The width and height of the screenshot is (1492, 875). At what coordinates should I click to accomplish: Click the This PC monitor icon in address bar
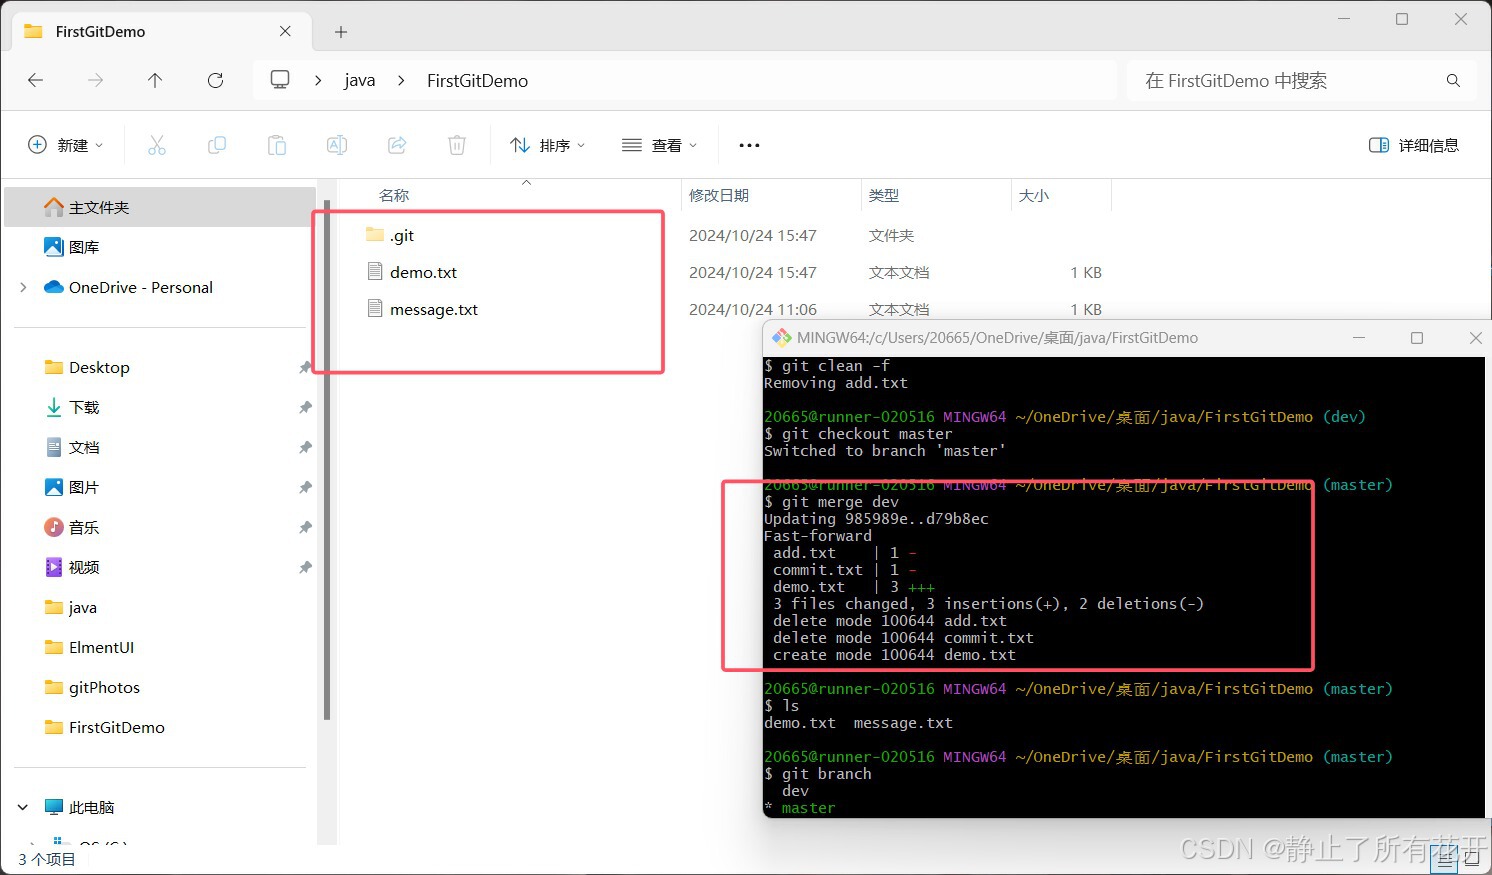[280, 79]
